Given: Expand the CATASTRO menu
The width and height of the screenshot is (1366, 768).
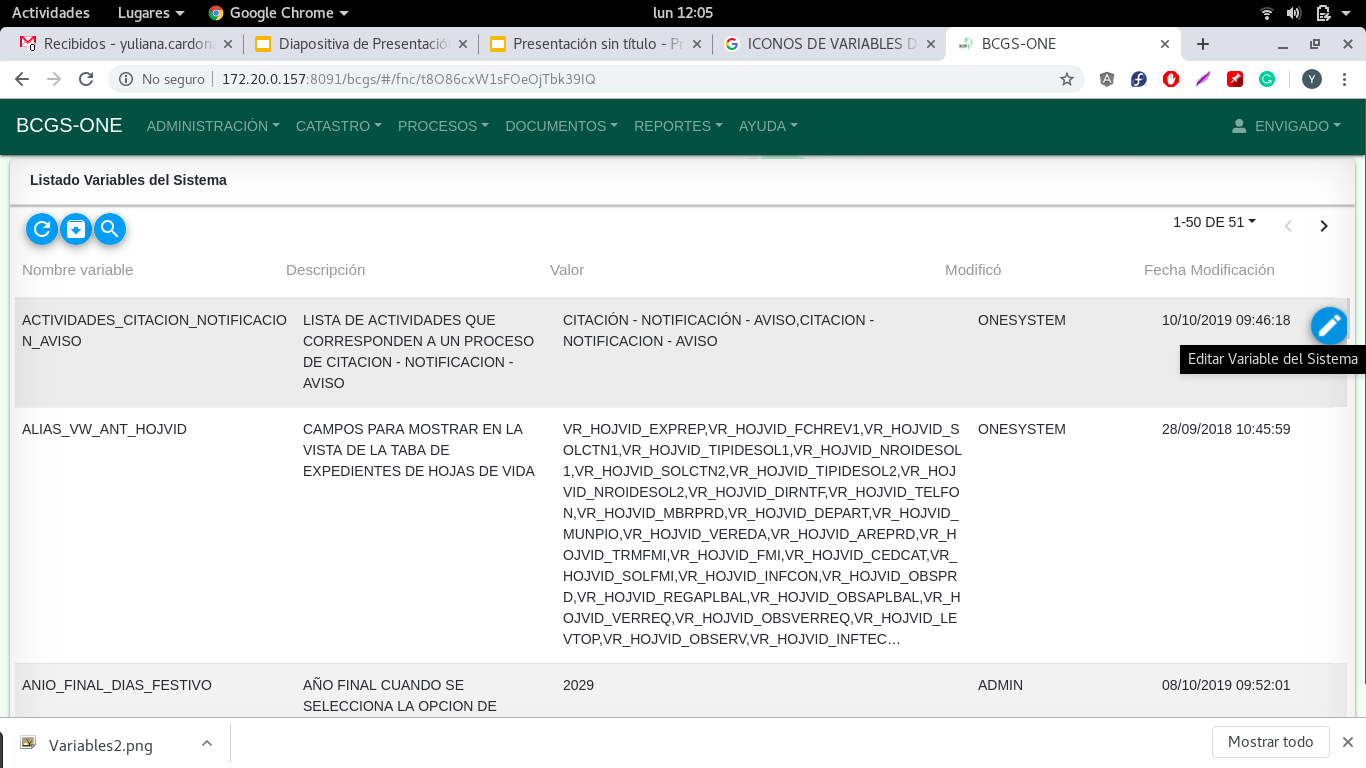Looking at the screenshot, I should [x=338, y=126].
